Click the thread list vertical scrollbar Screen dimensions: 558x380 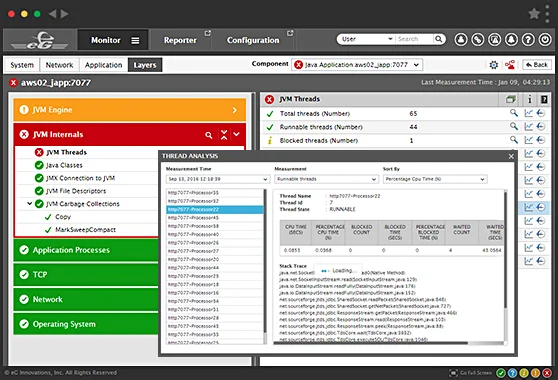pyautogui.click(x=265, y=262)
